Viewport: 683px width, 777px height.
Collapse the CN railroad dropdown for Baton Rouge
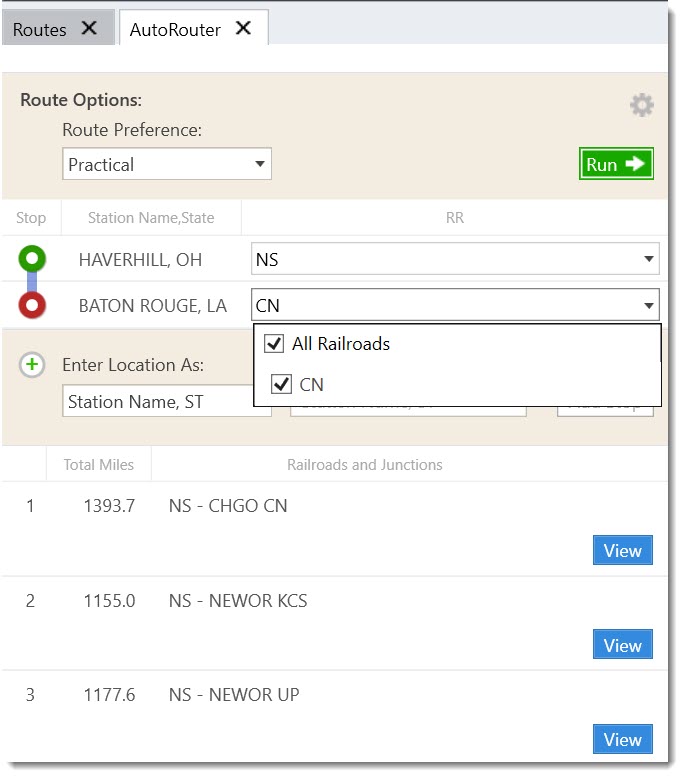click(649, 305)
